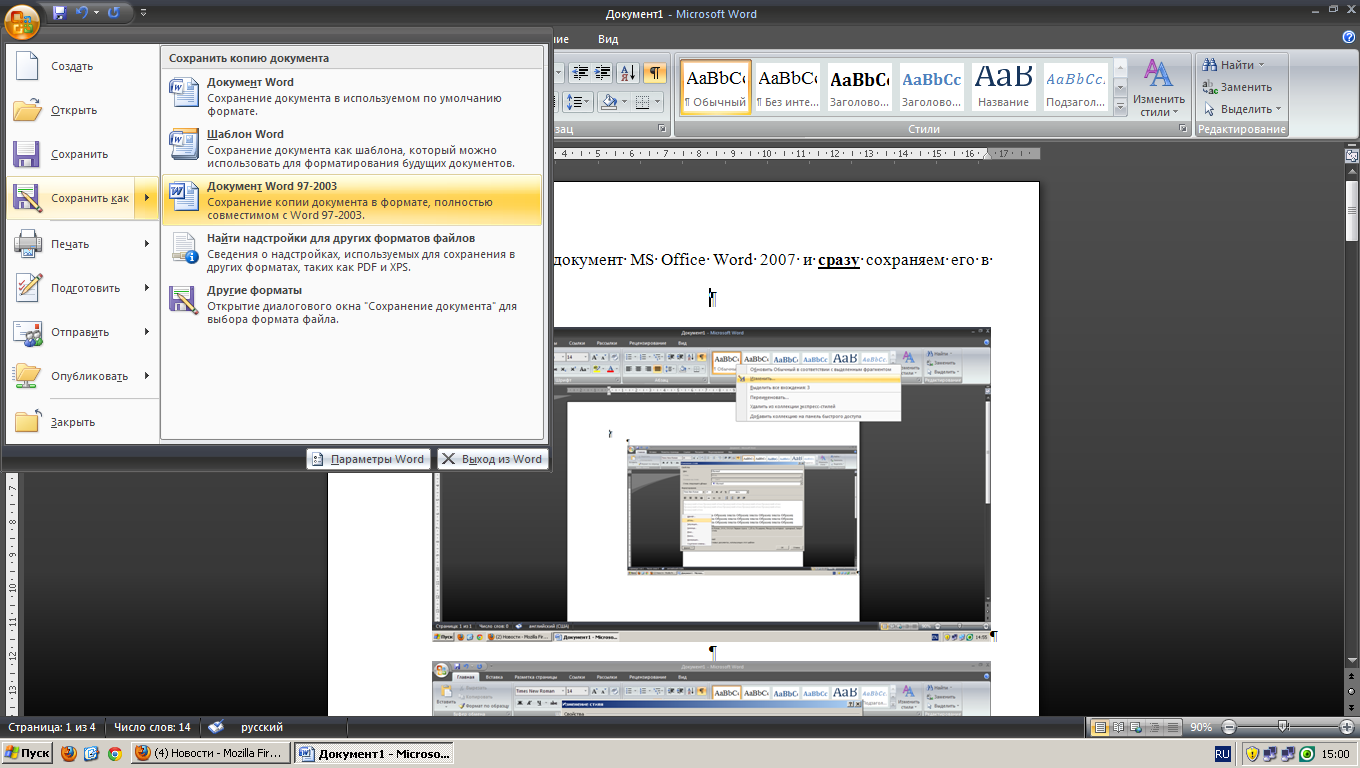Click the 90% zoom level
The height and width of the screenshot is (768, 1360).
(x=1201, y=727)
